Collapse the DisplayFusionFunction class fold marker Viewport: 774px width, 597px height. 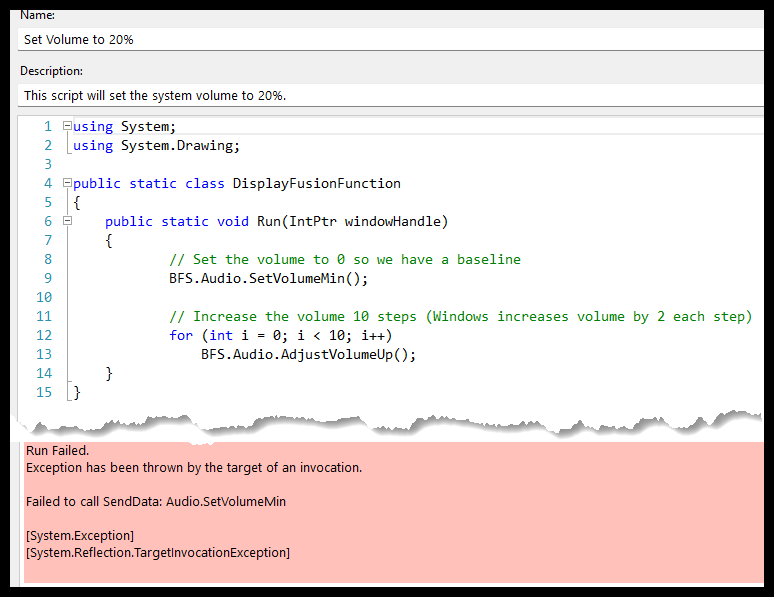[67, 184]
